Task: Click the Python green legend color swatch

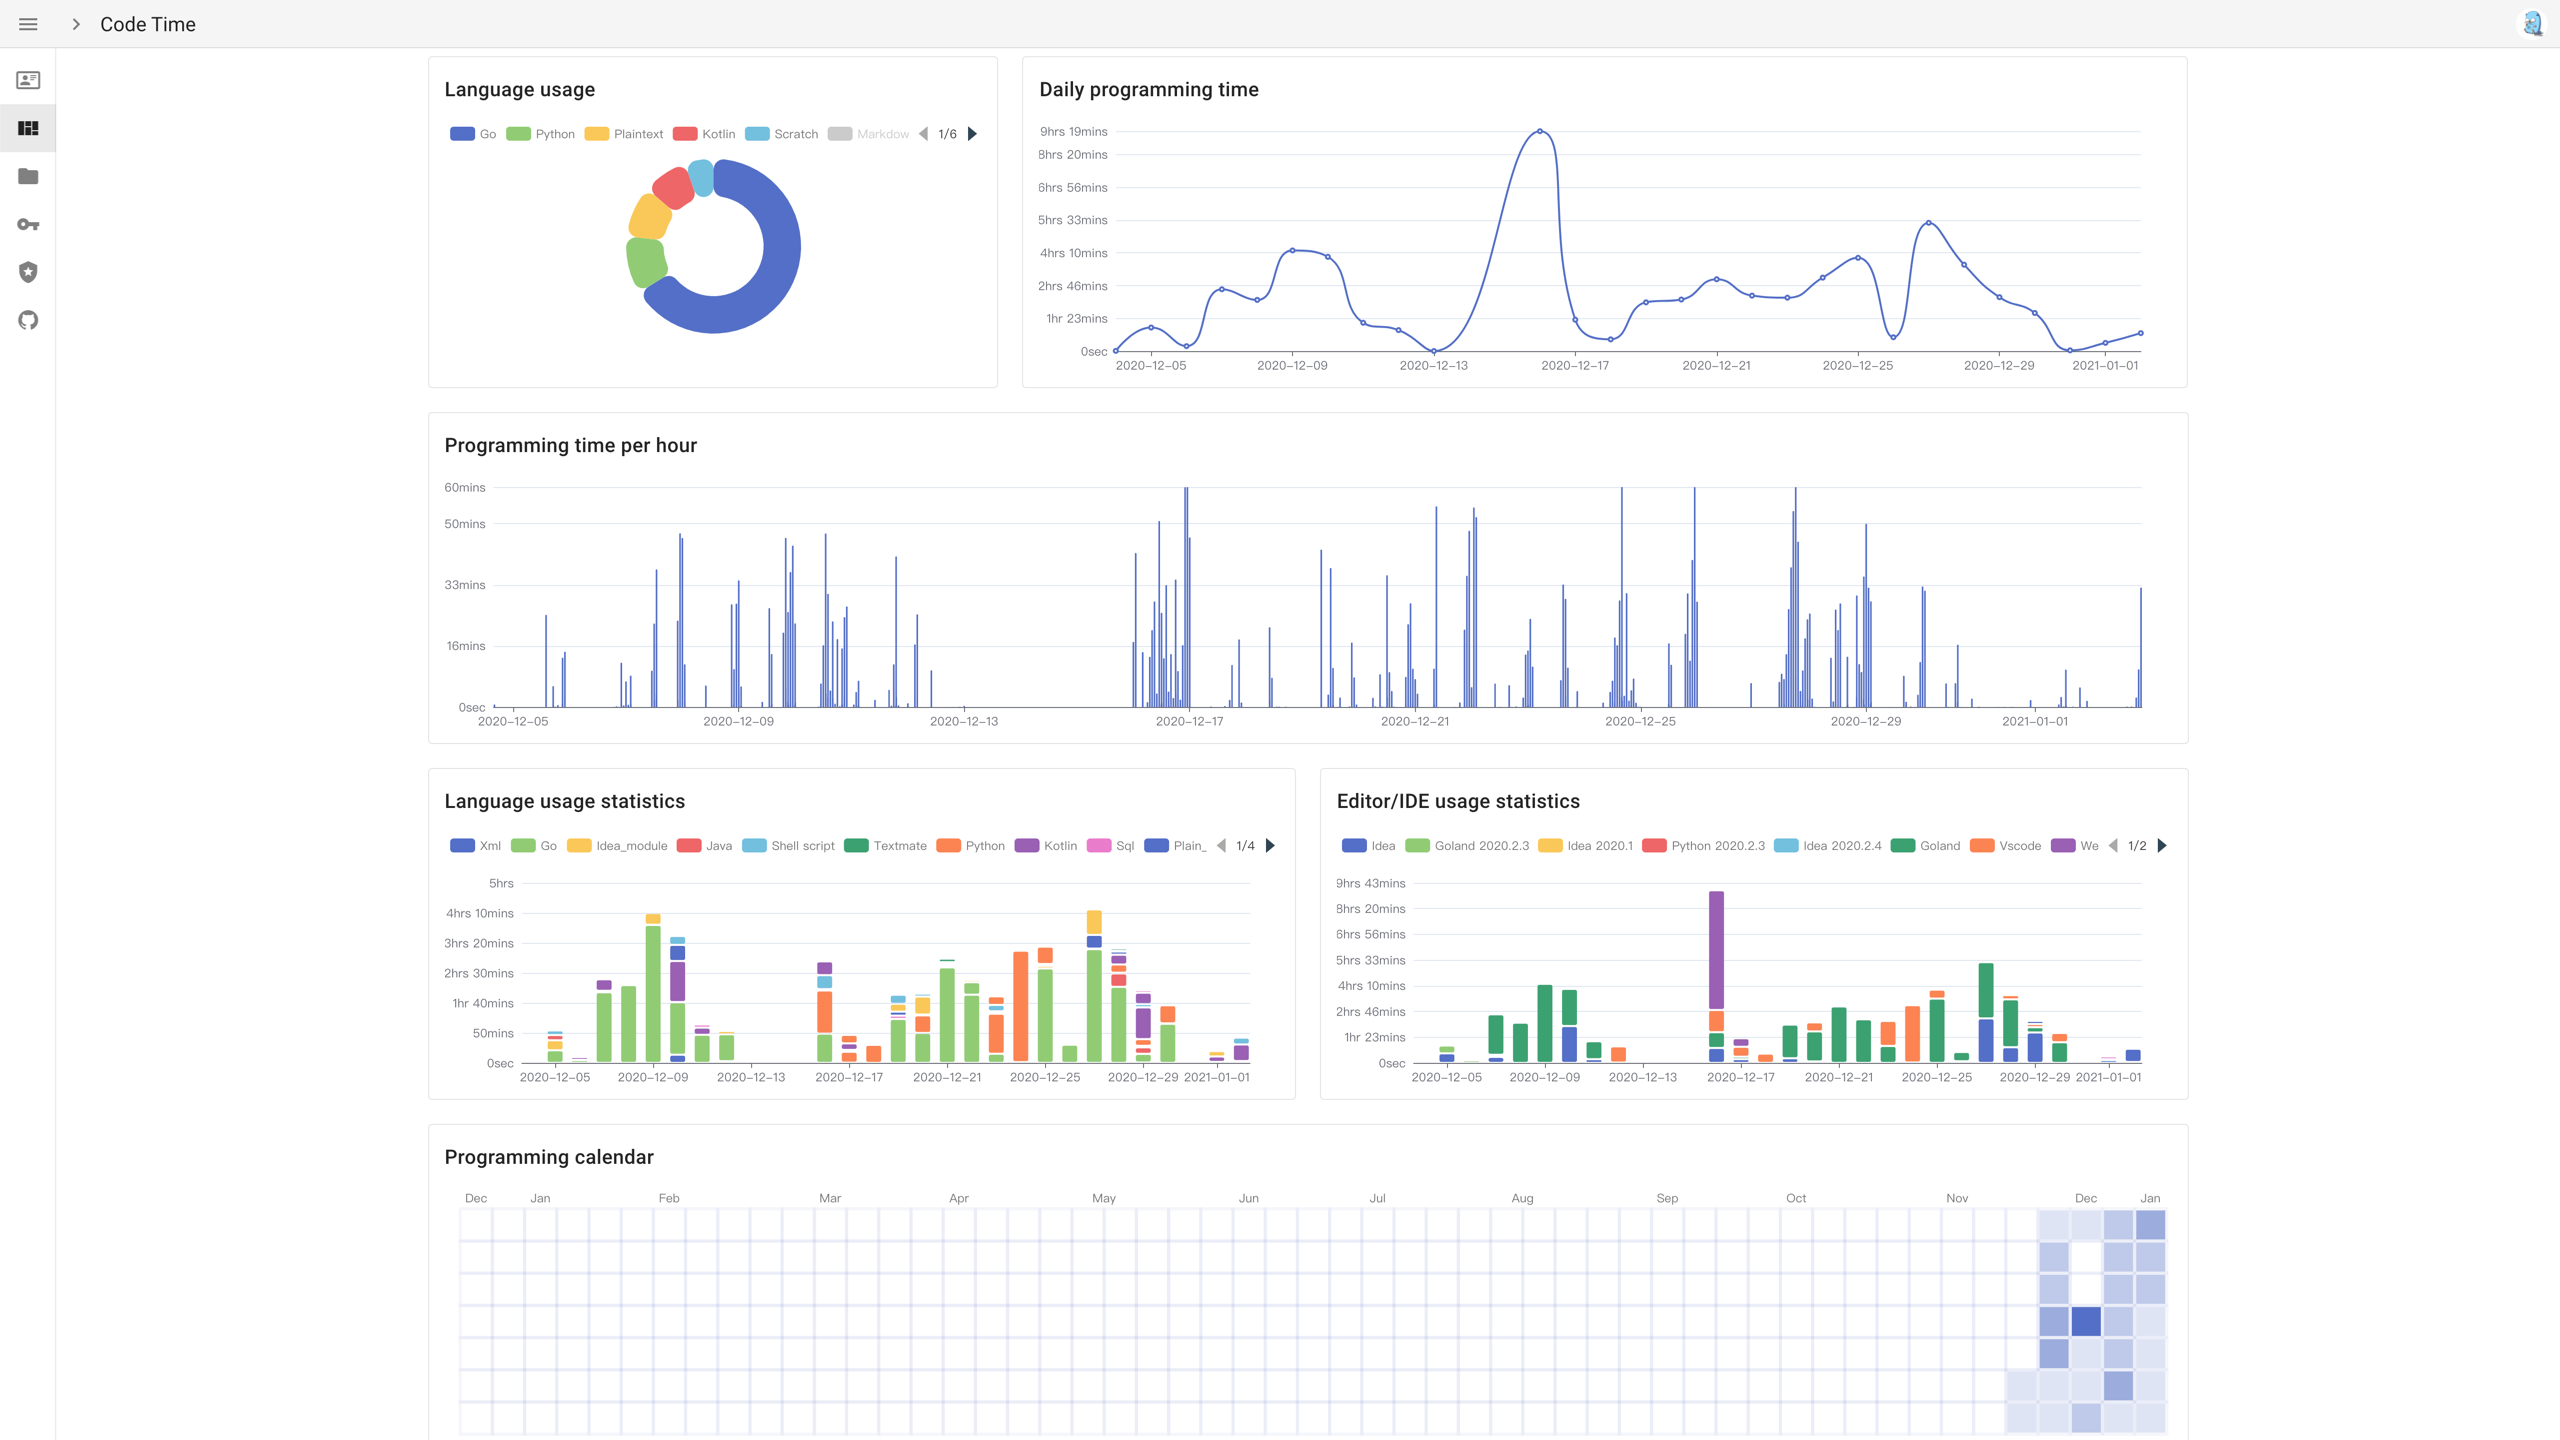Action: click(518, 134)
